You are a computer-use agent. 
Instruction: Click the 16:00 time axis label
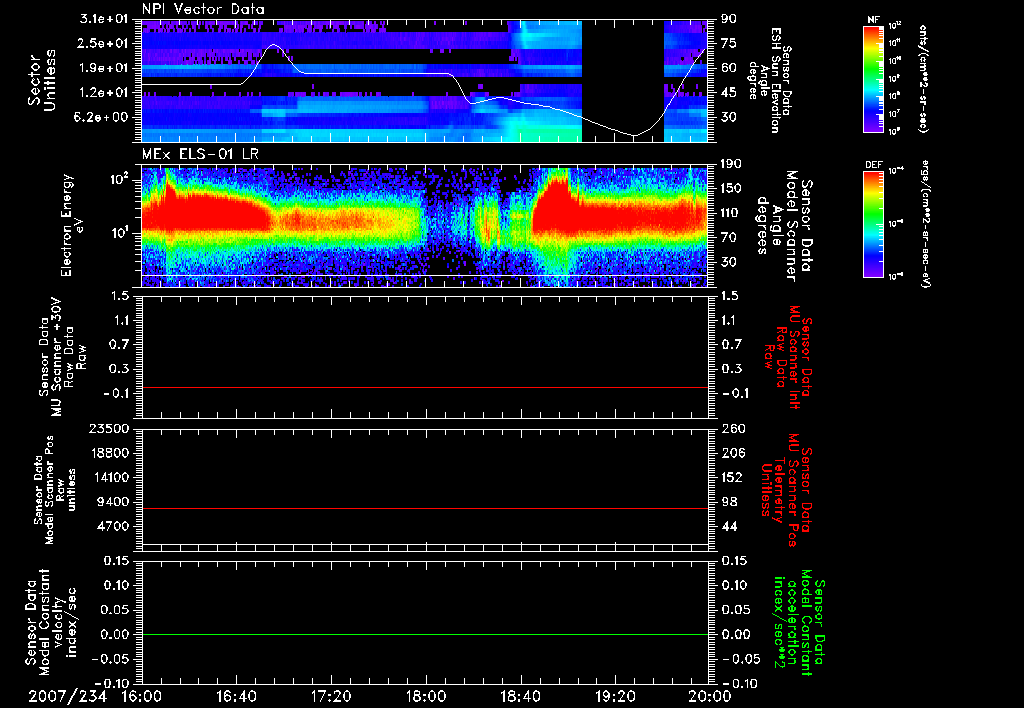[x=142, y=697]
